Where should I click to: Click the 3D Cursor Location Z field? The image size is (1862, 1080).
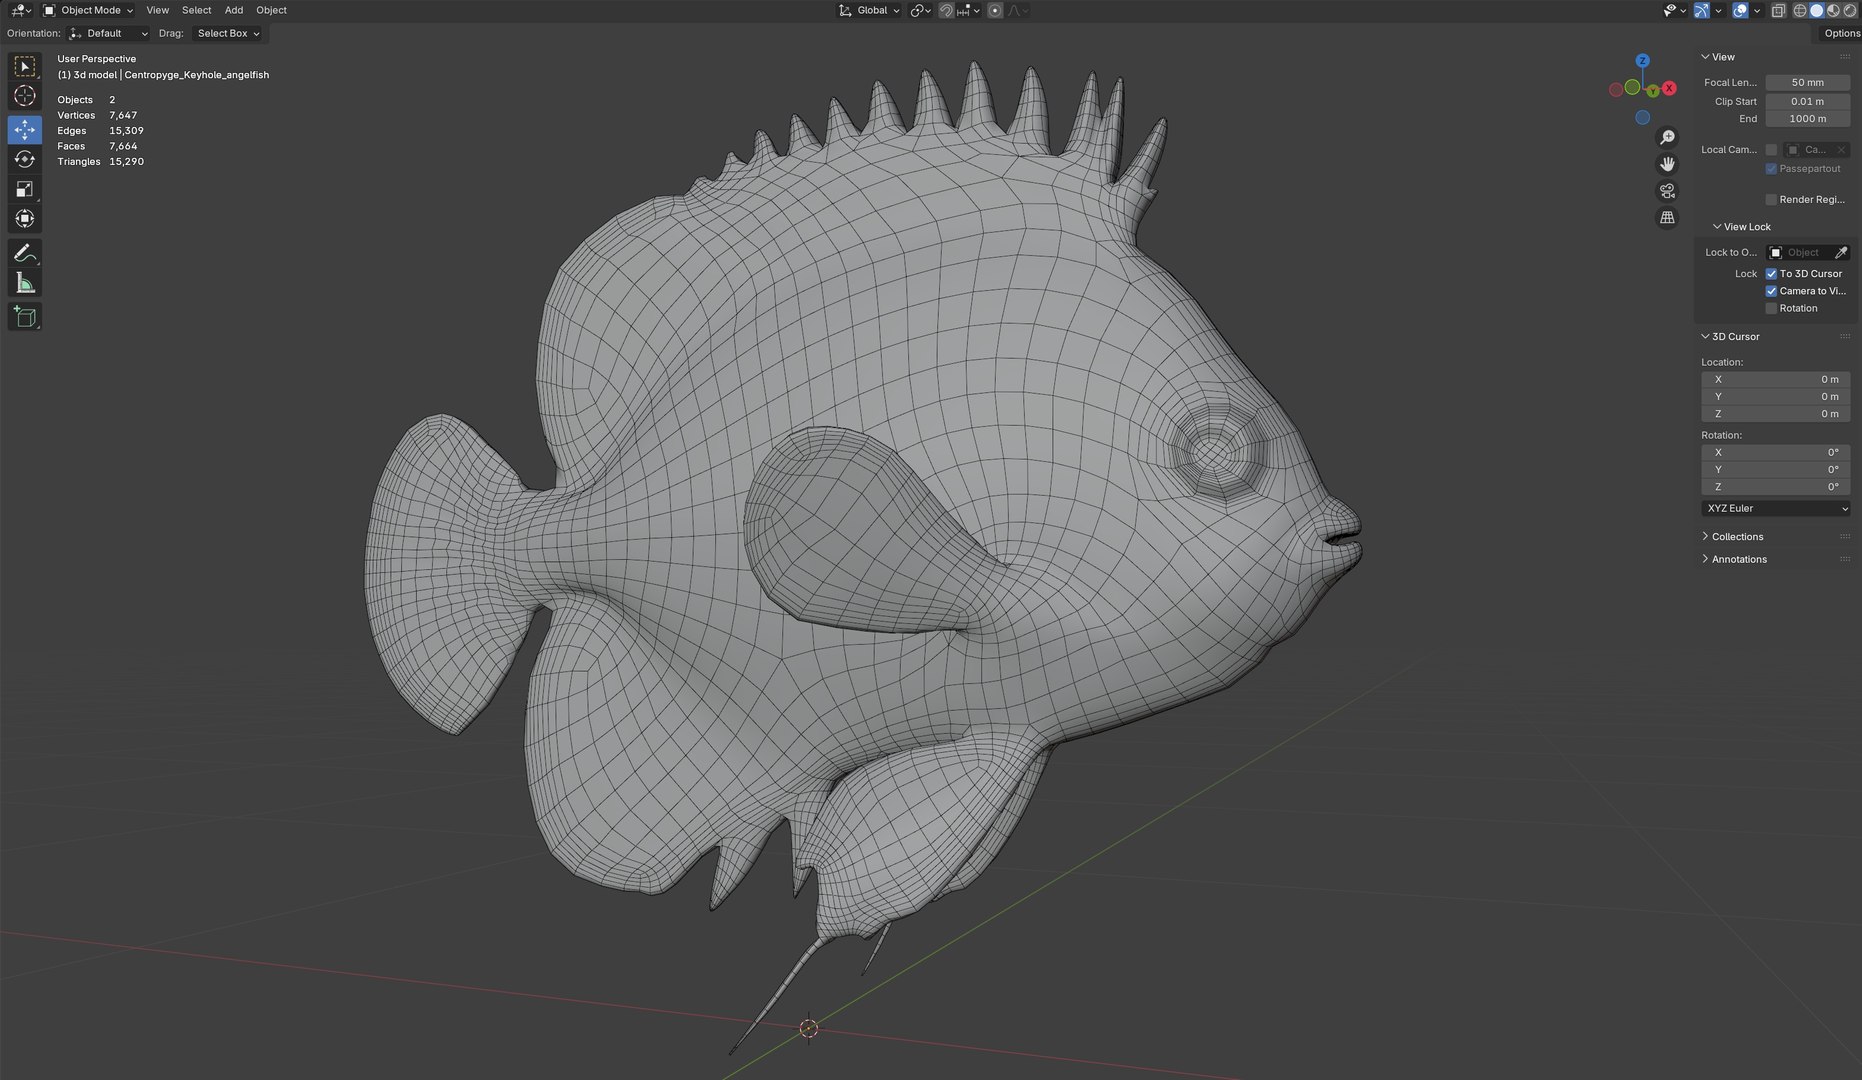point(1776,414)
